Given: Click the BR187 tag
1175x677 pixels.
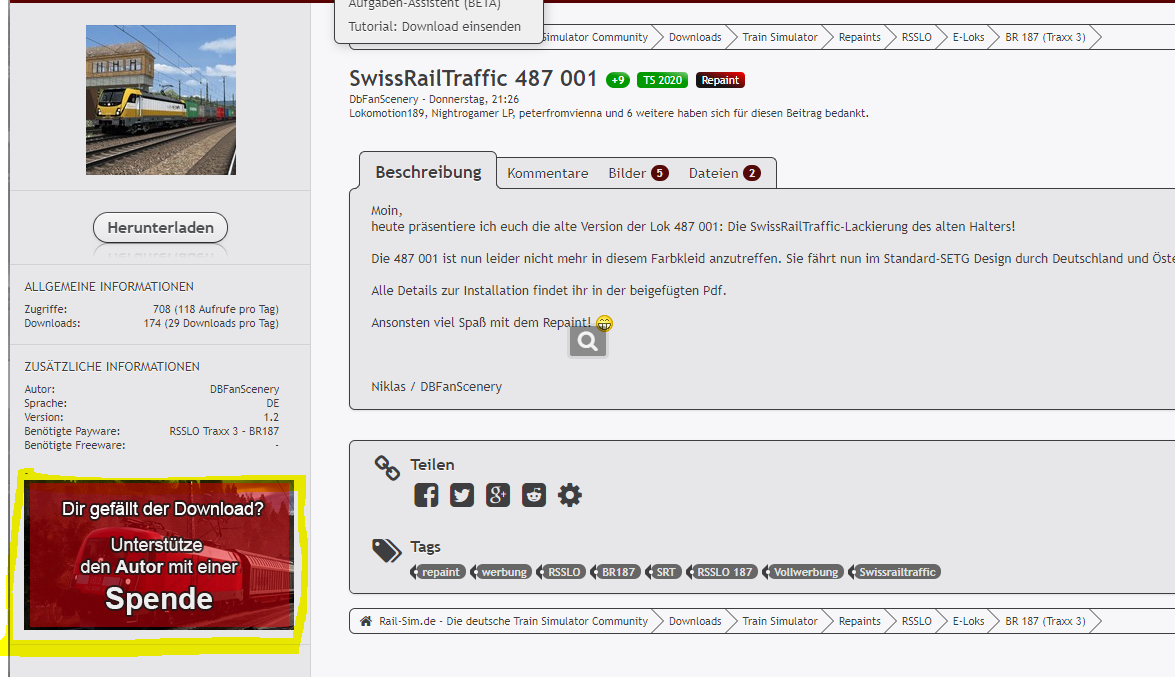Looking at the screenshot, I should [x=618, y=572].
